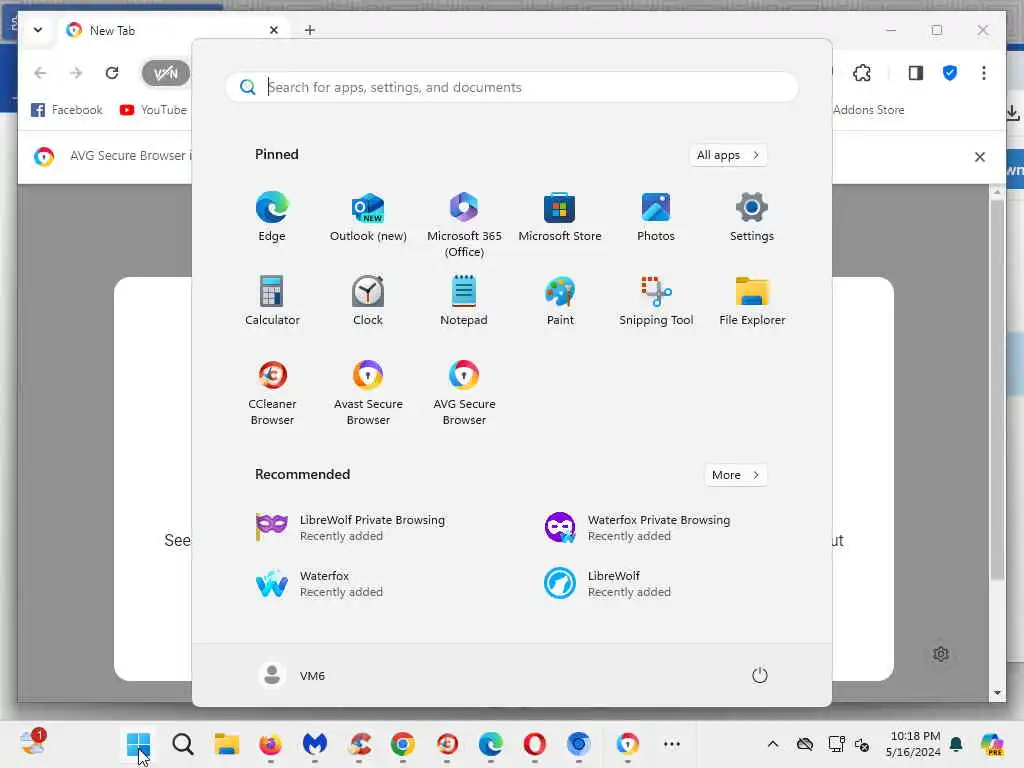Open a new browser tab with plus
1024x768 pixels.
coord(310,30)
